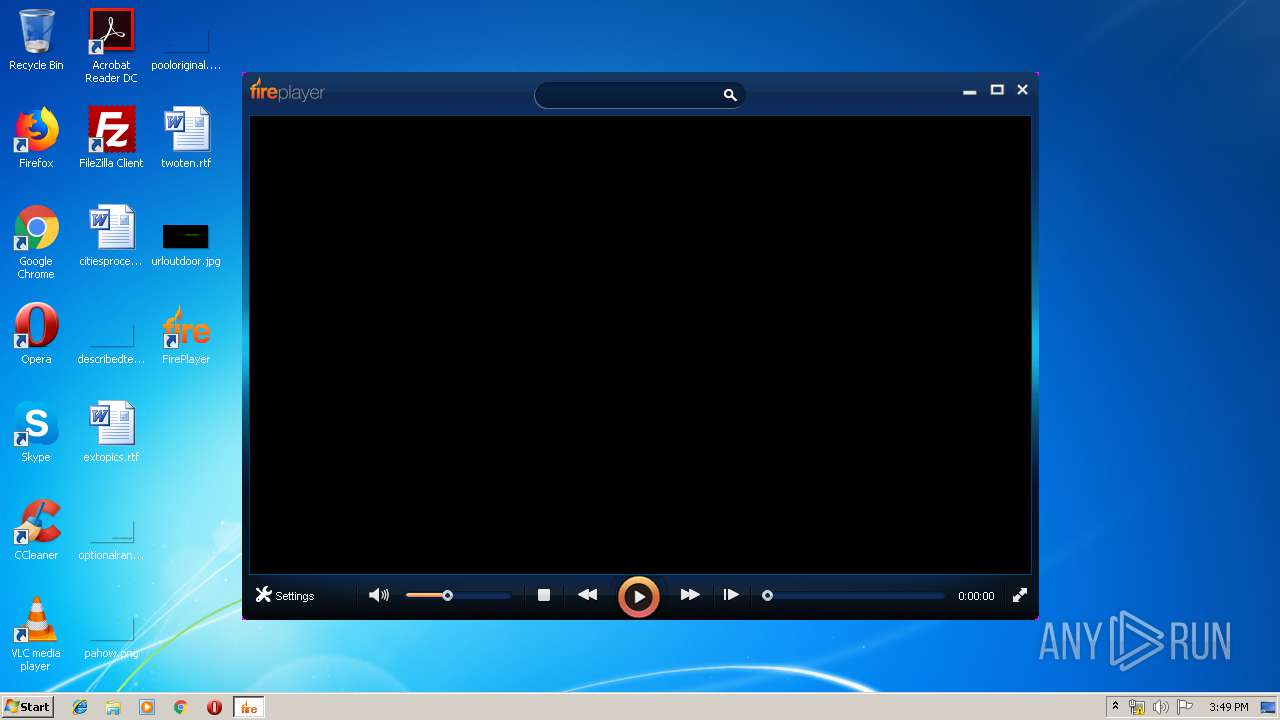The image size is (1280, 720).
Task: Rewind using the double-left arrows
Action: coord(588,595)
